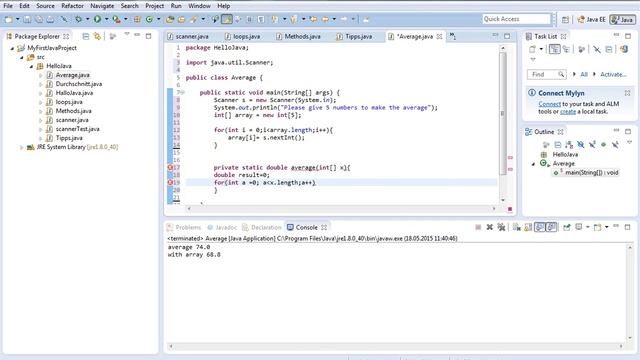Click Synchronize Changed icon in Task List
Image resolution: width=640 pixels, height=360 pixels.
pos(624,49)
